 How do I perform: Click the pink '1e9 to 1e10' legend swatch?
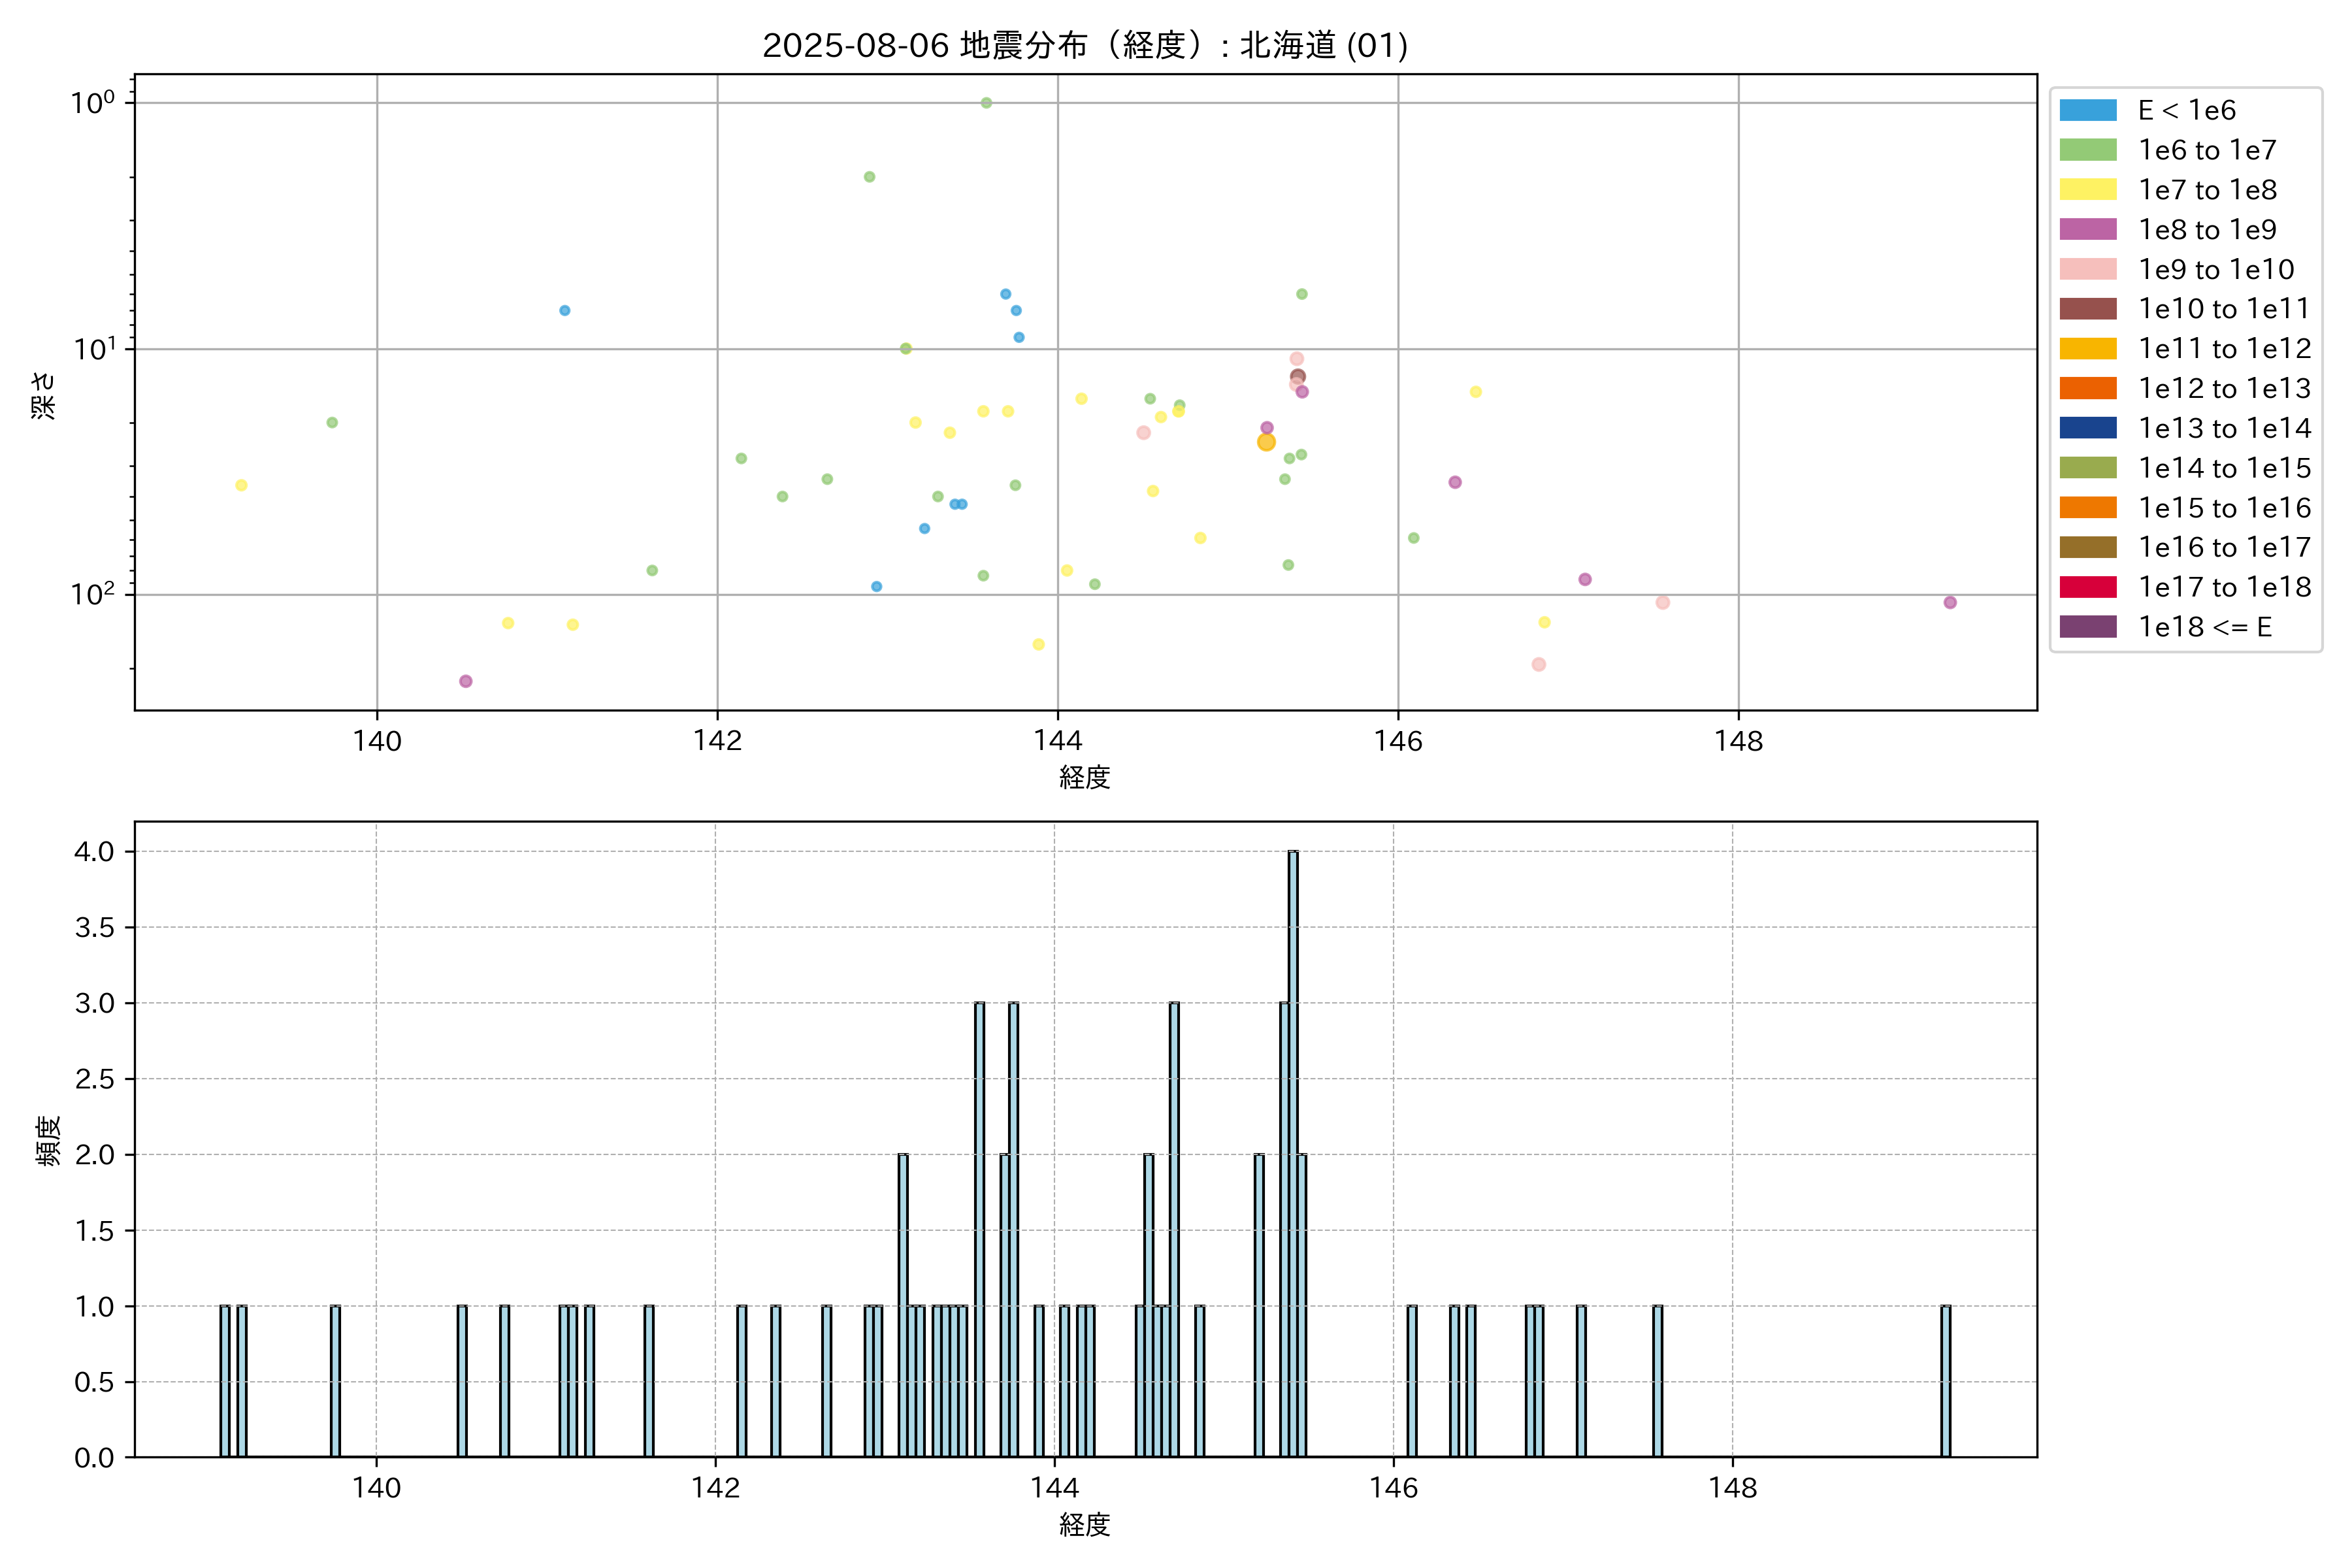point(2087,269)
